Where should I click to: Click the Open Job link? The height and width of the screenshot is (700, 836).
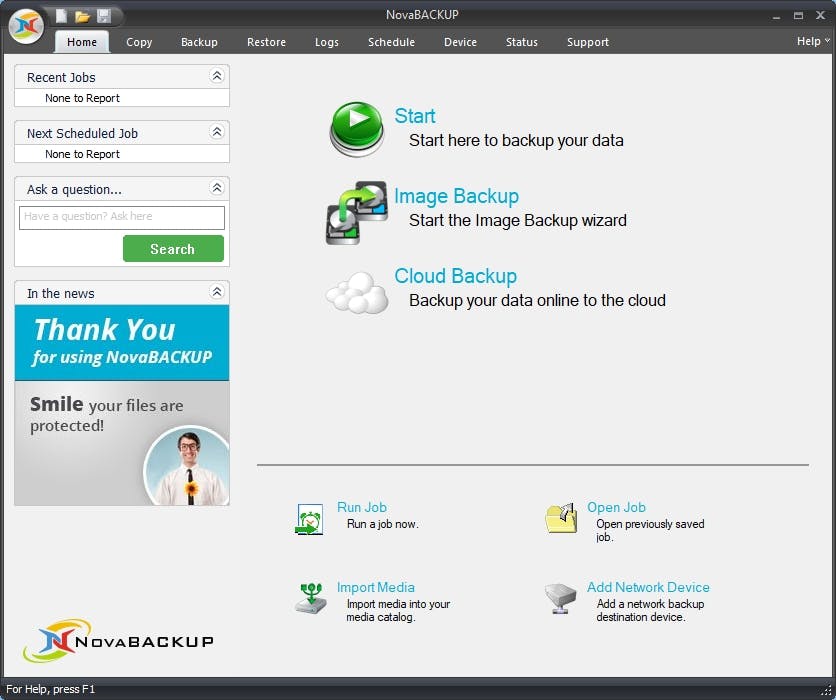pos(616,507)
